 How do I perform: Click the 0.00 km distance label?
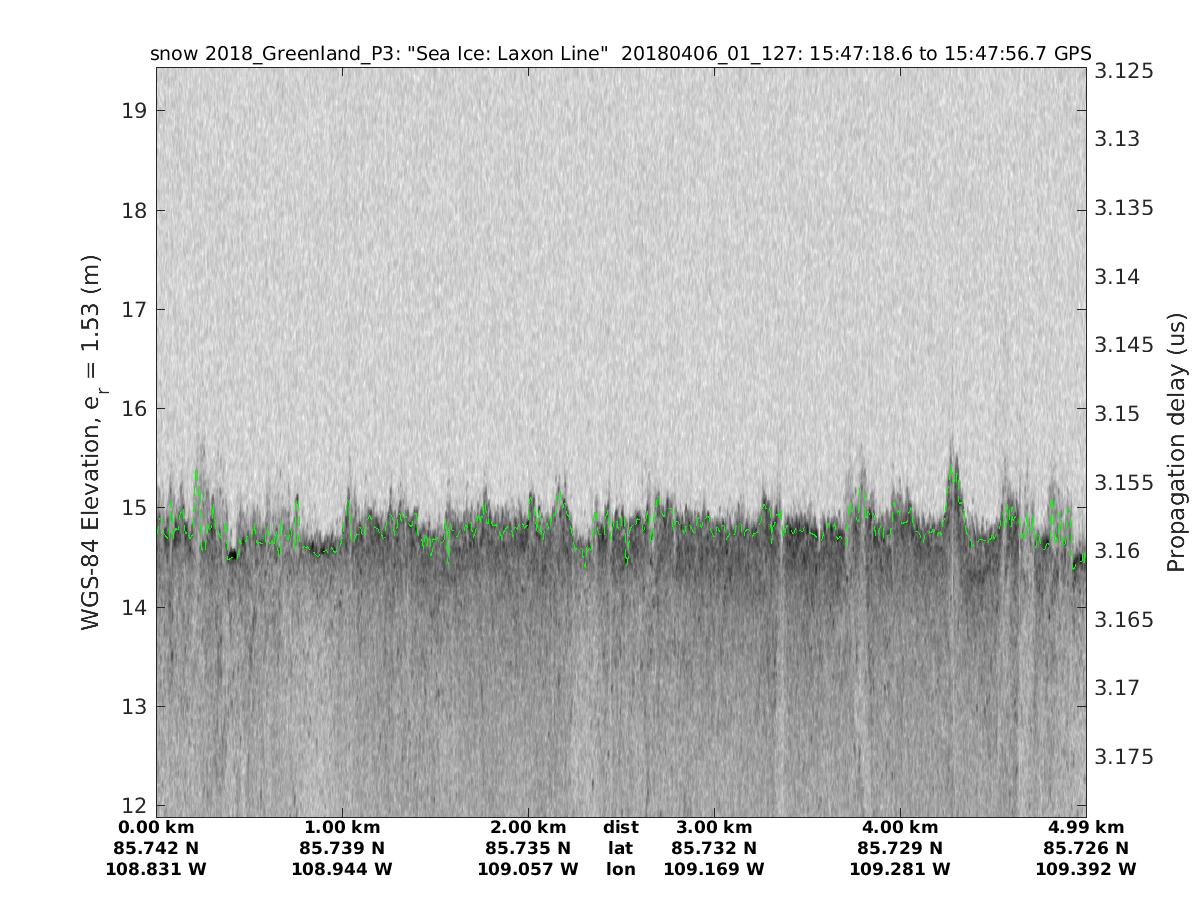click(x=156, y=827)
